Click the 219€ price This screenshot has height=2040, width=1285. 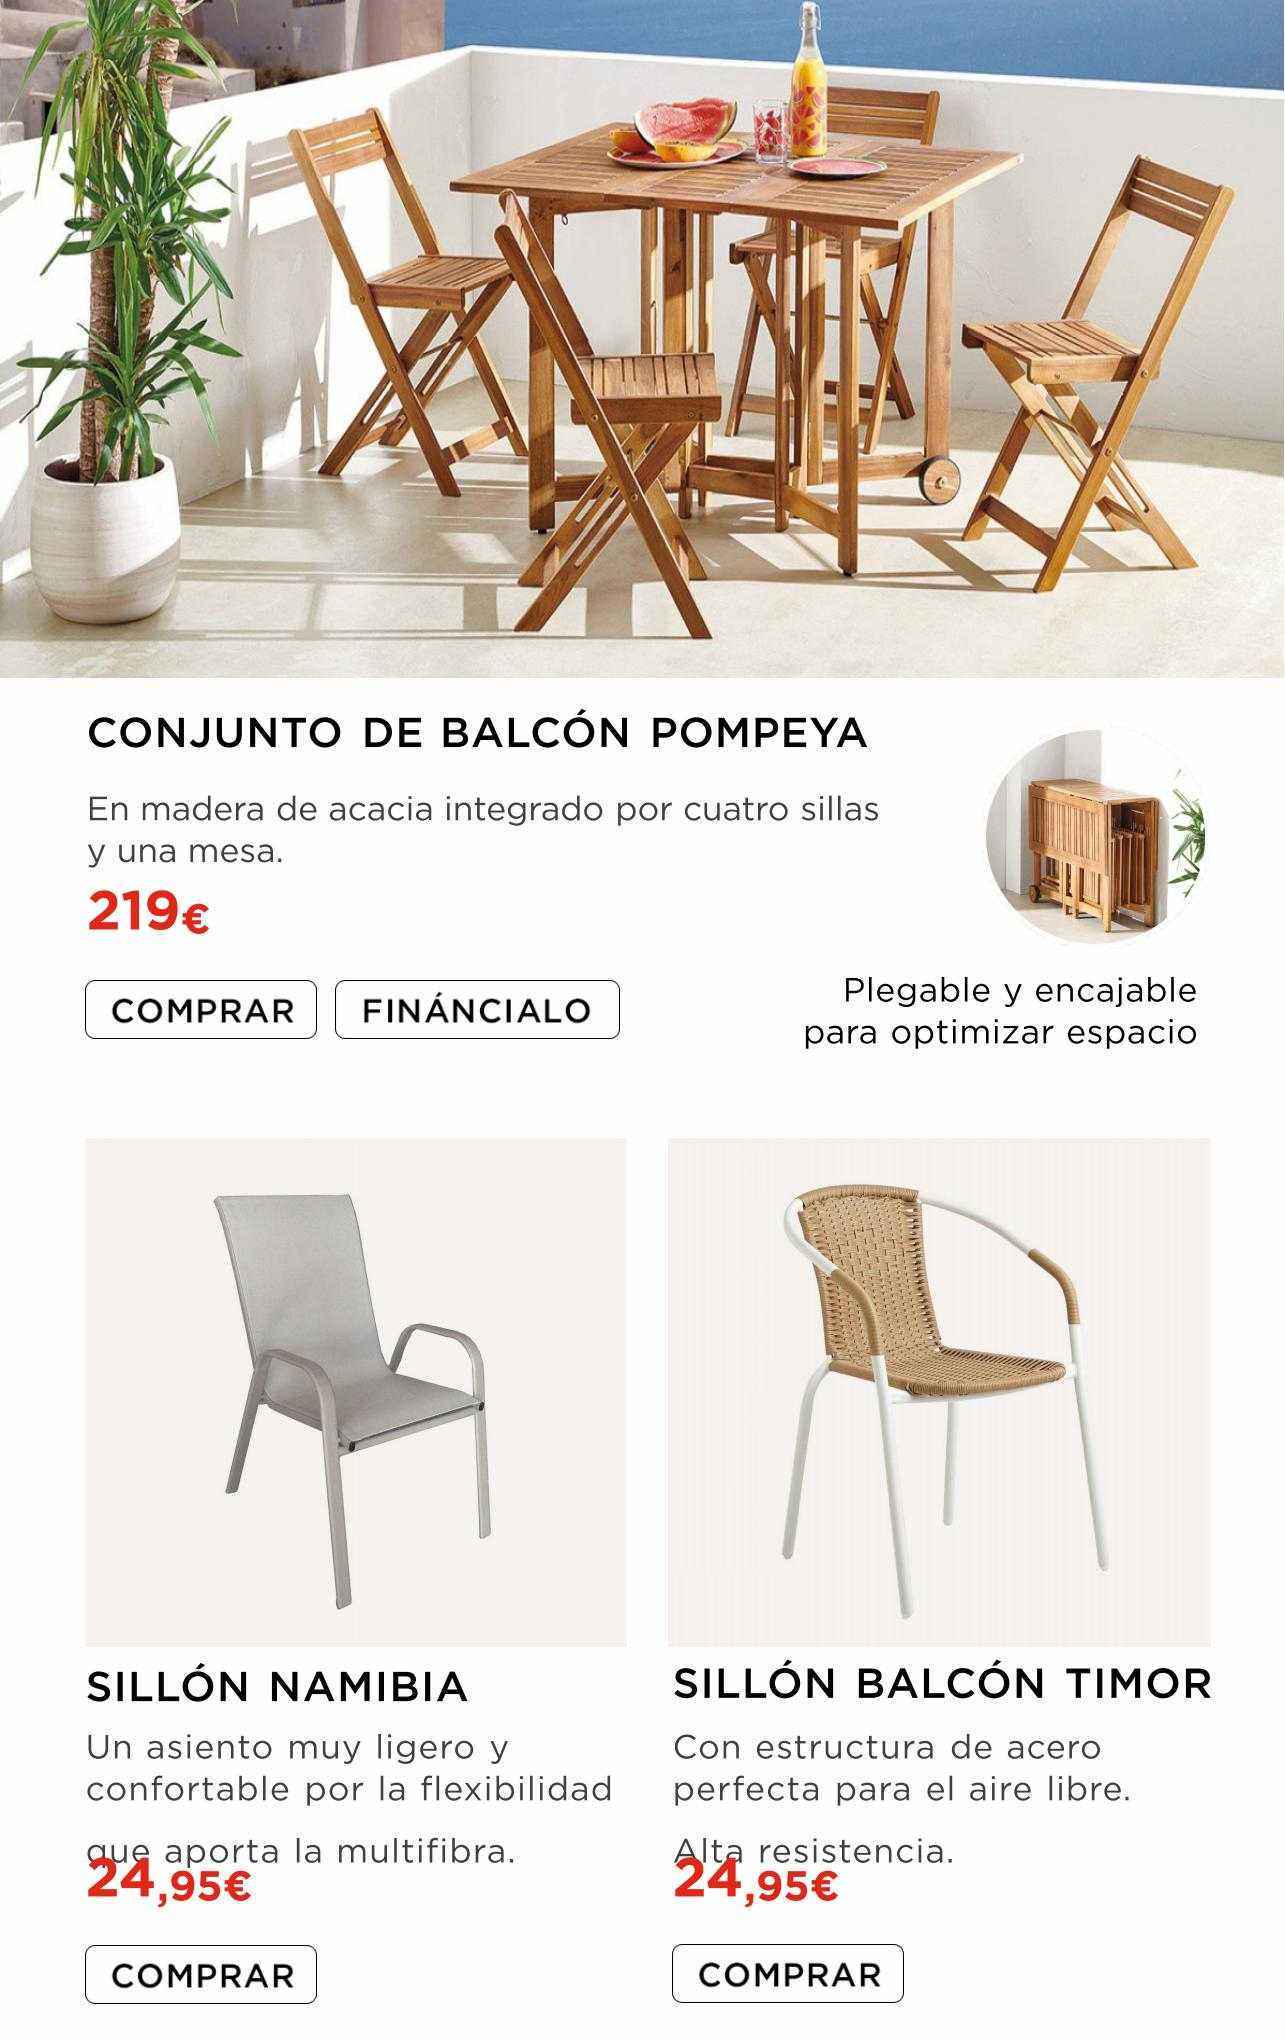148,912
